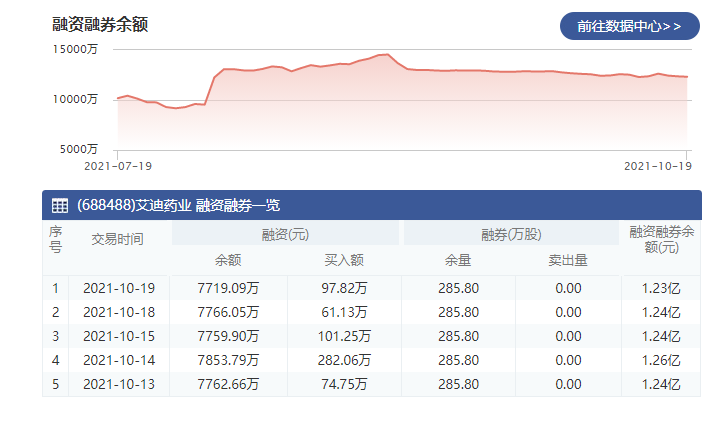The height and width of the screenshot is (423, 715).
Task: Click the 2021-10-19 axis end label
Action: [658, 165]
